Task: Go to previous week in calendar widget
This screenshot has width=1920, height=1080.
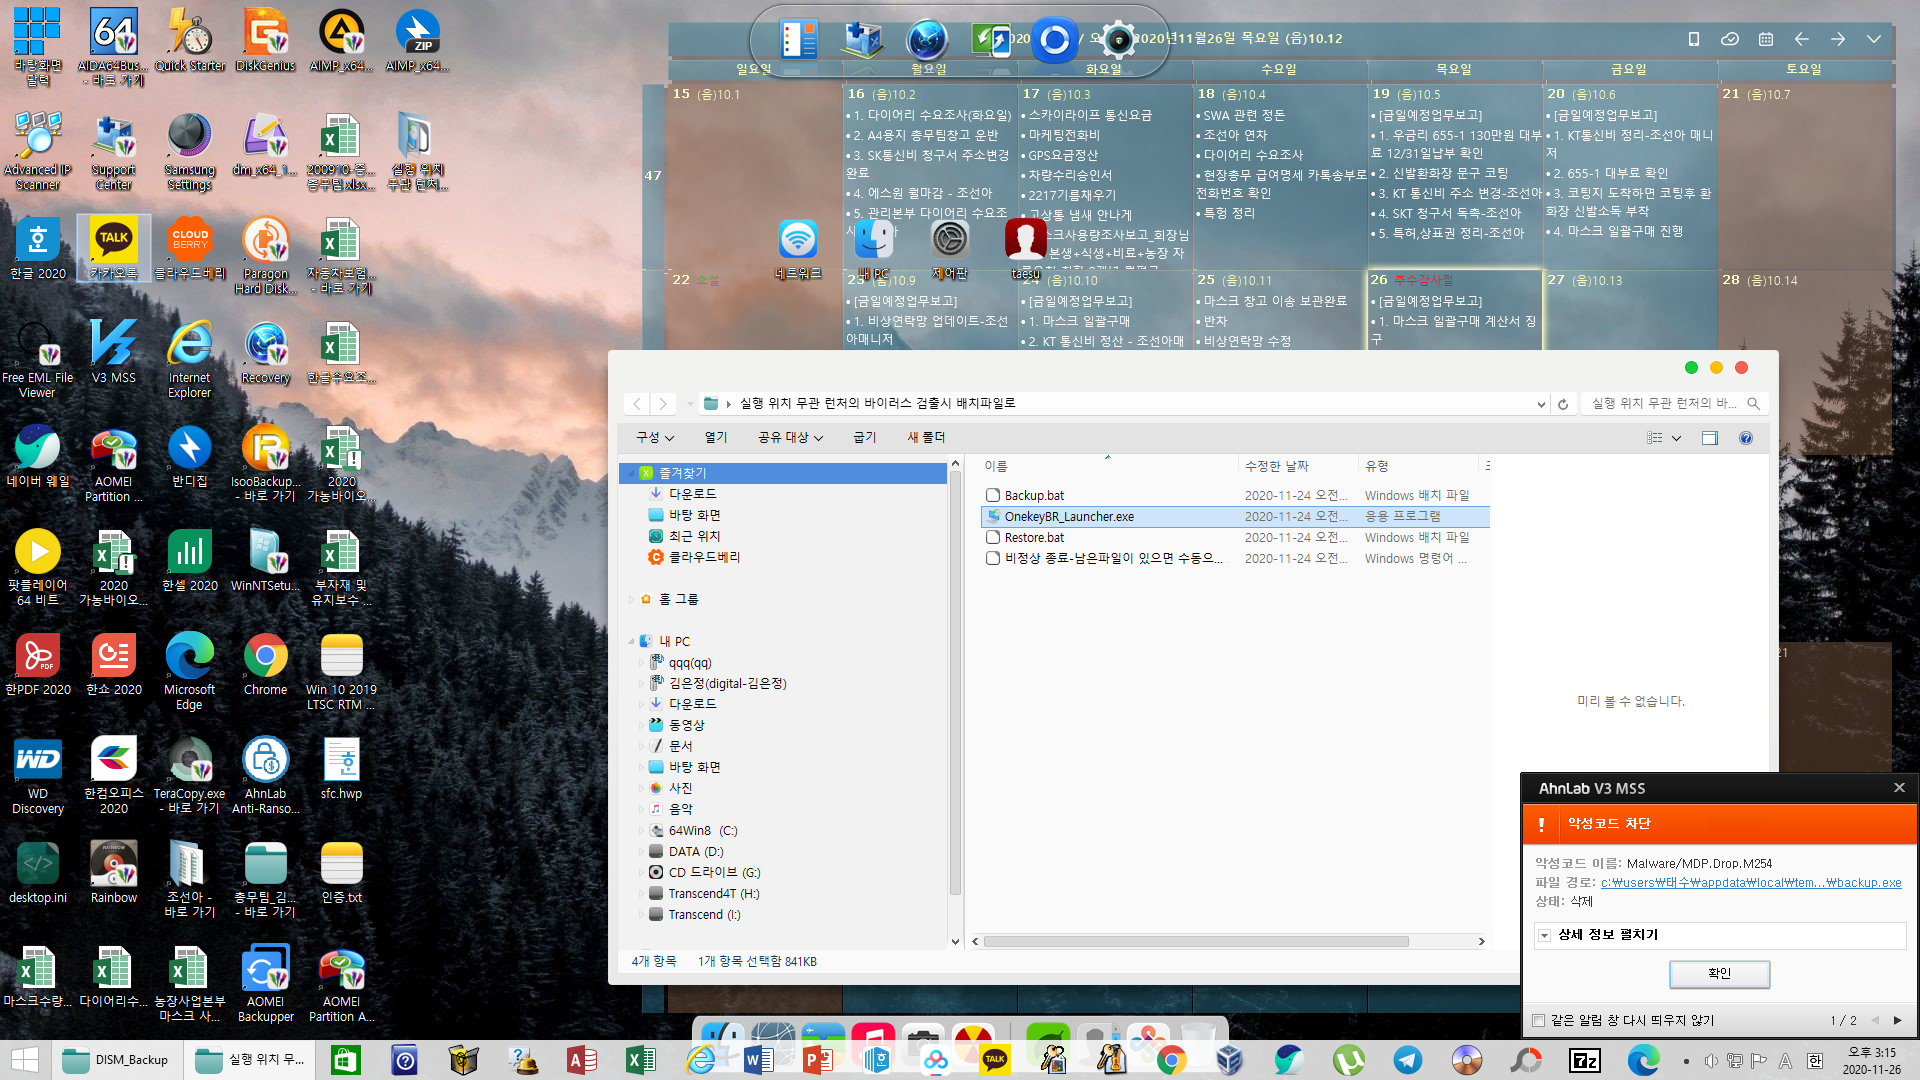Action: [1801, 39]
